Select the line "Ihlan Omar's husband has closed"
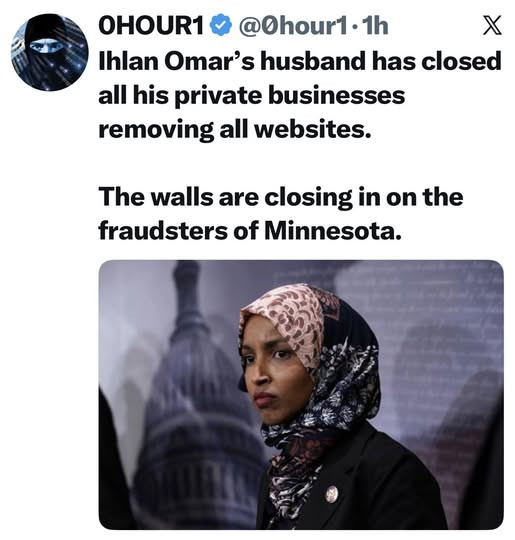This screenshot has width=515, height=540. pyautogui.click(x=299, y=61)
